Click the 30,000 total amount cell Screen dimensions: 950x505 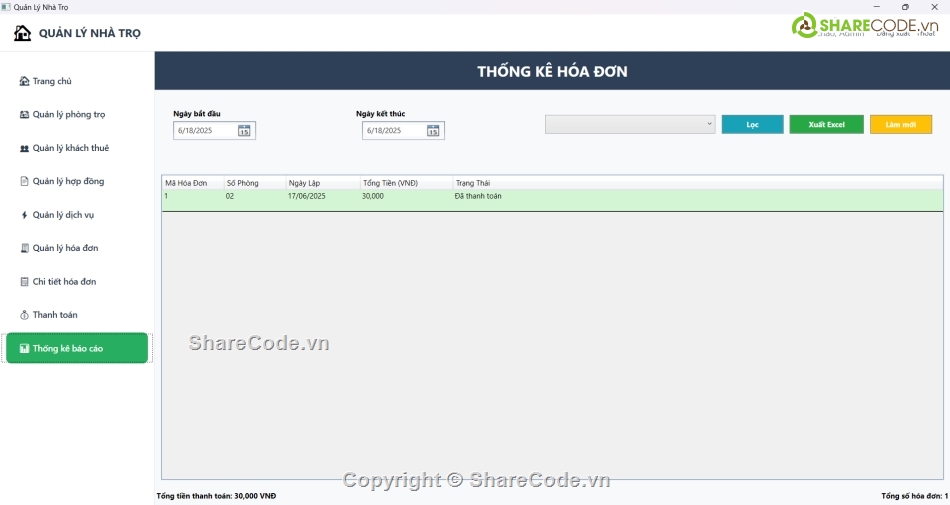tap(373, 196)
